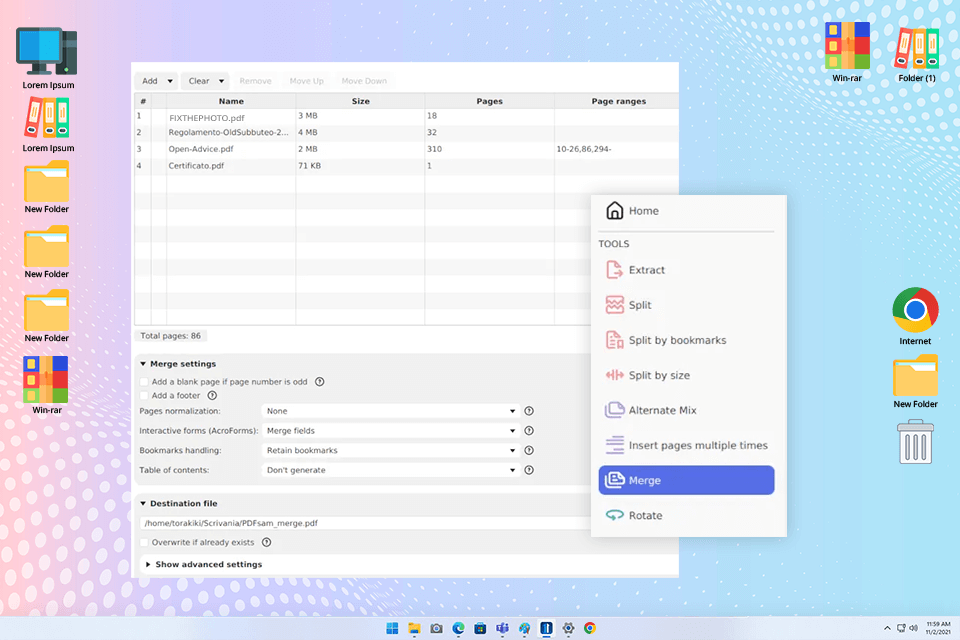Launch Chrome from the taskbar
Screen dimensions: 960x640
tap(590, 628)
